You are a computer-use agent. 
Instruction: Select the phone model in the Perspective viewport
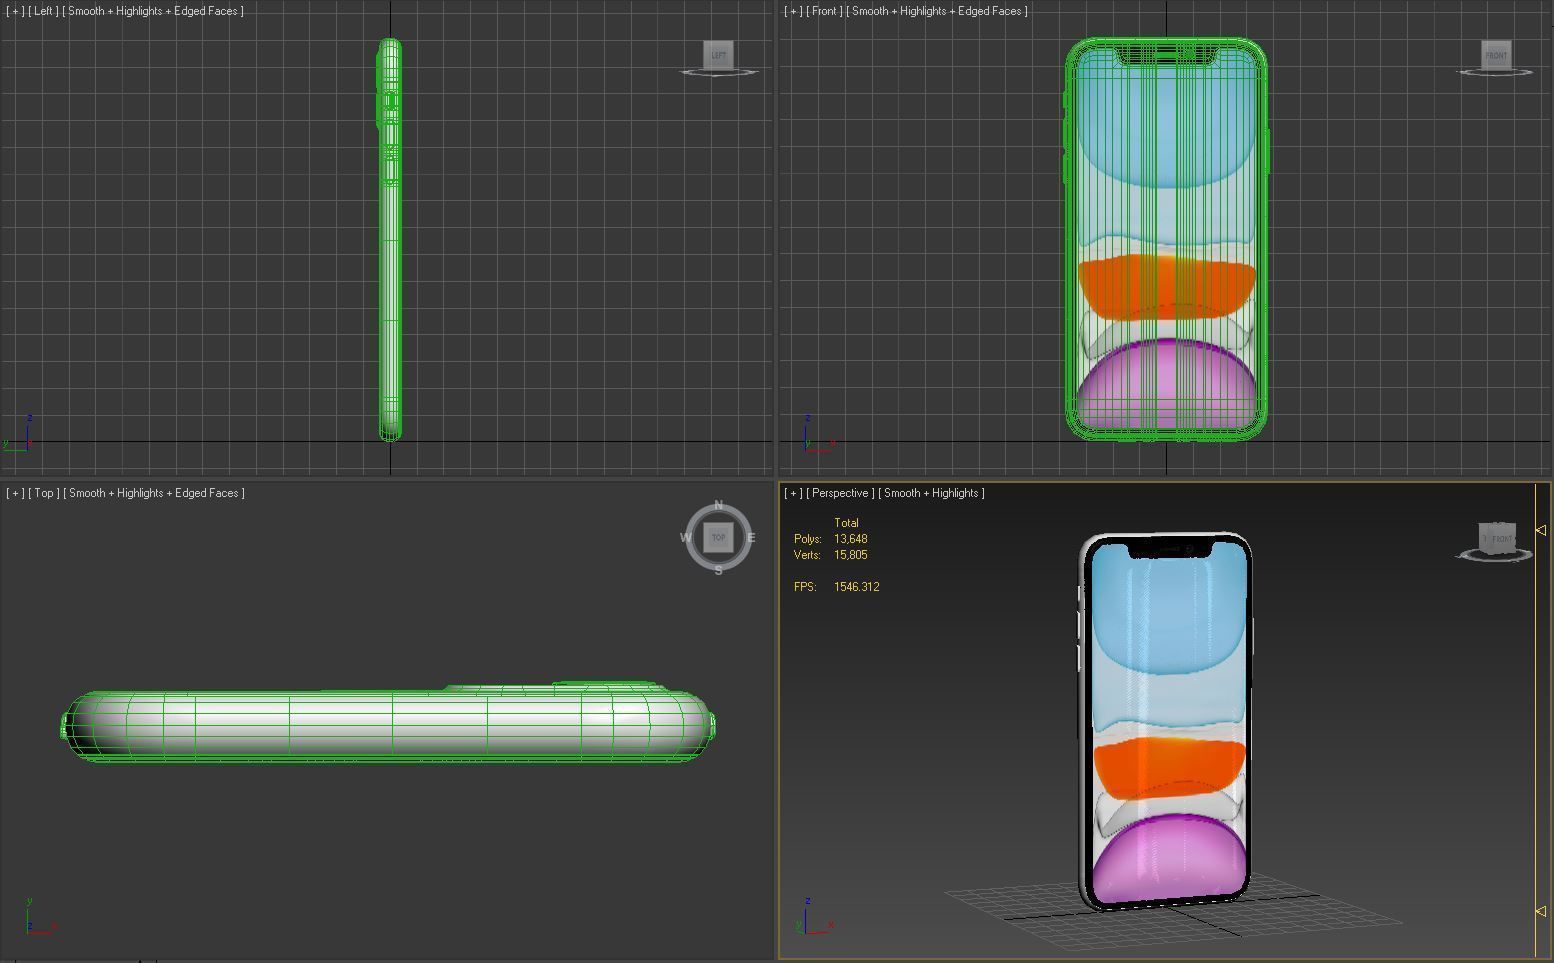(1166, 722)
